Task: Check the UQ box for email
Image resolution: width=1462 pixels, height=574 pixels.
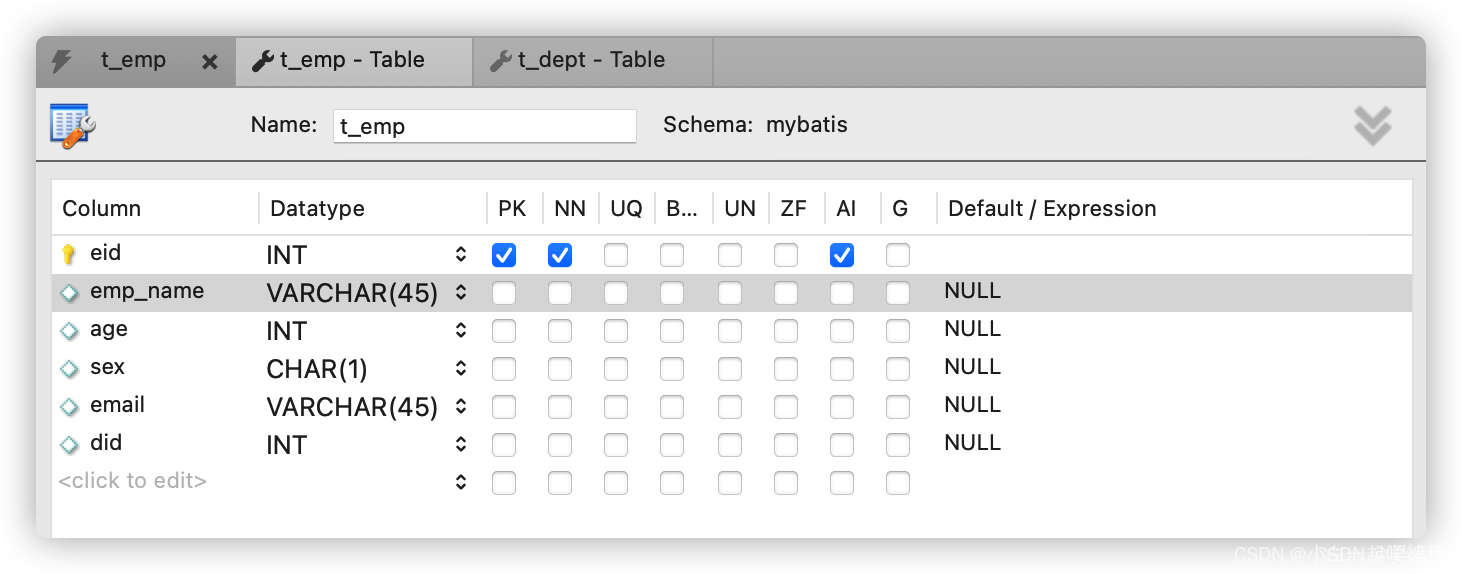Action: 616,407
